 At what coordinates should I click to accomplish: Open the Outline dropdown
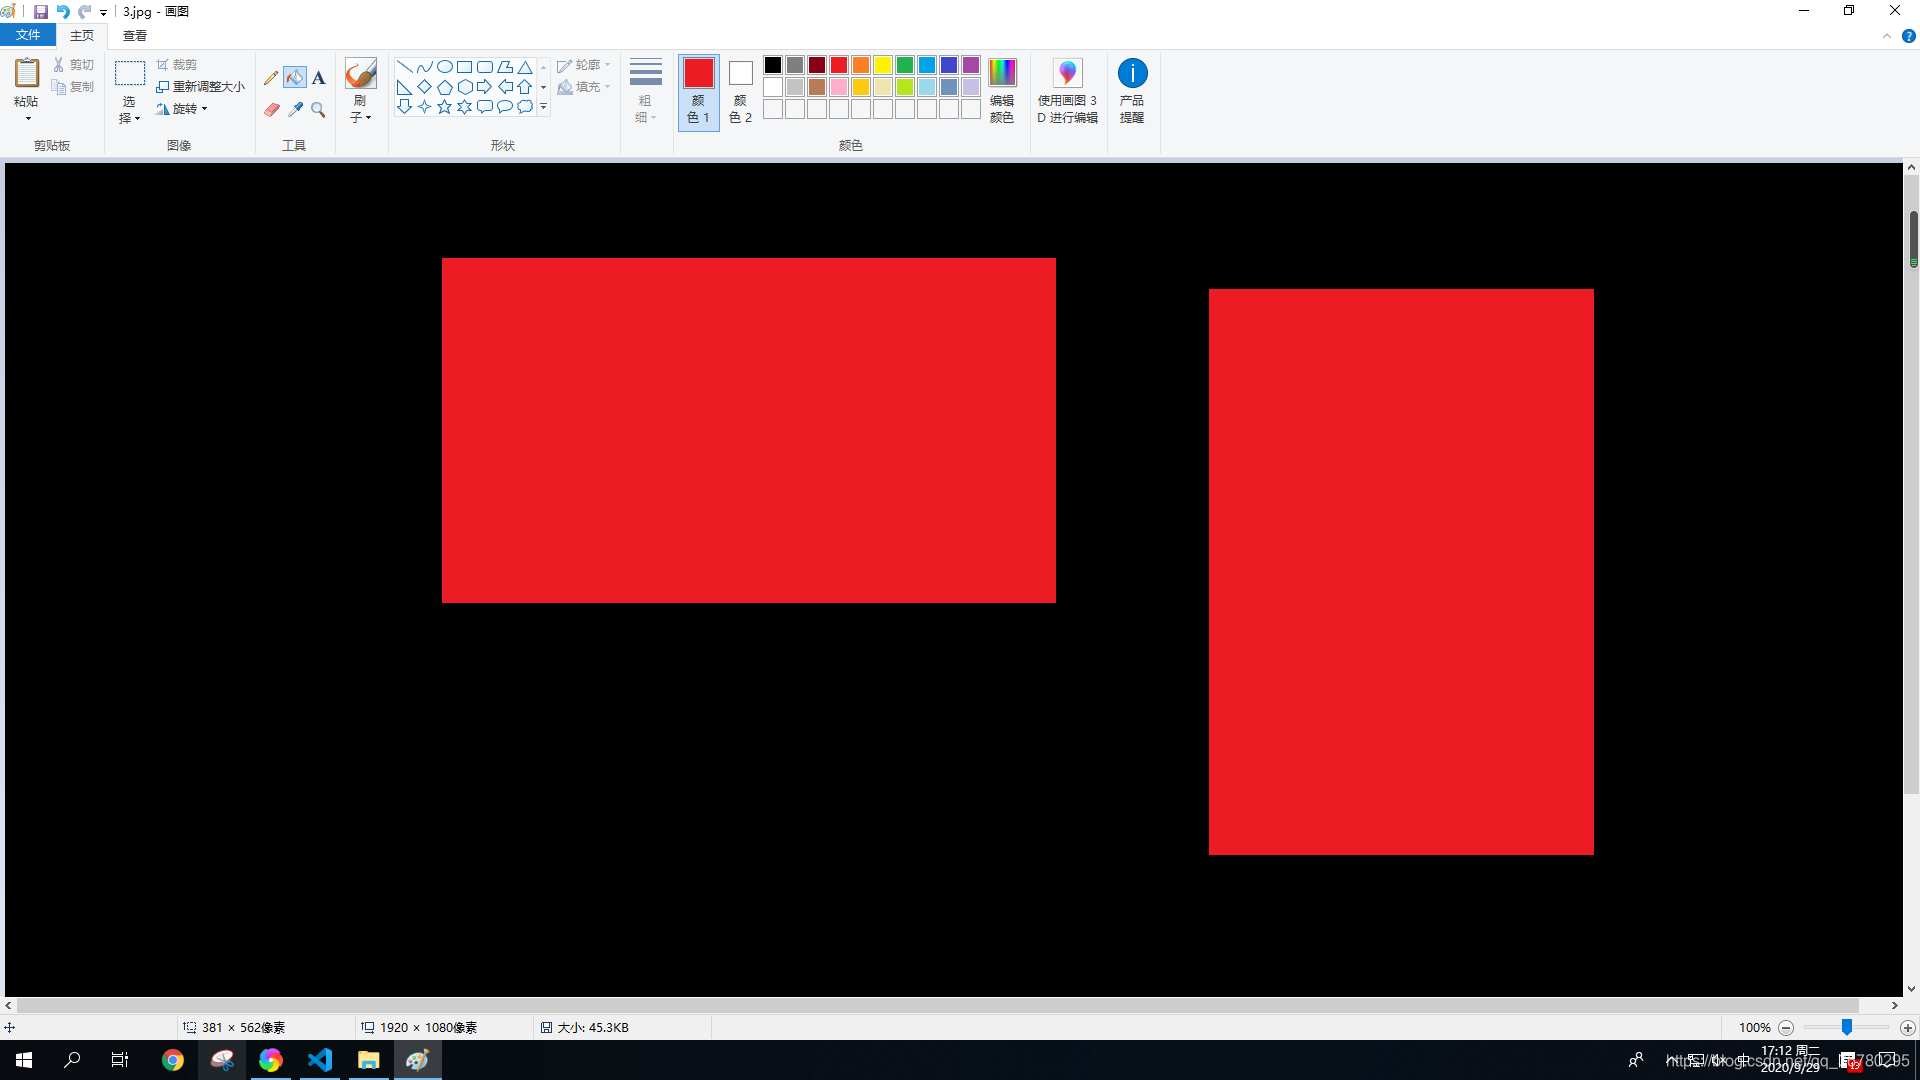click(584, 65)
